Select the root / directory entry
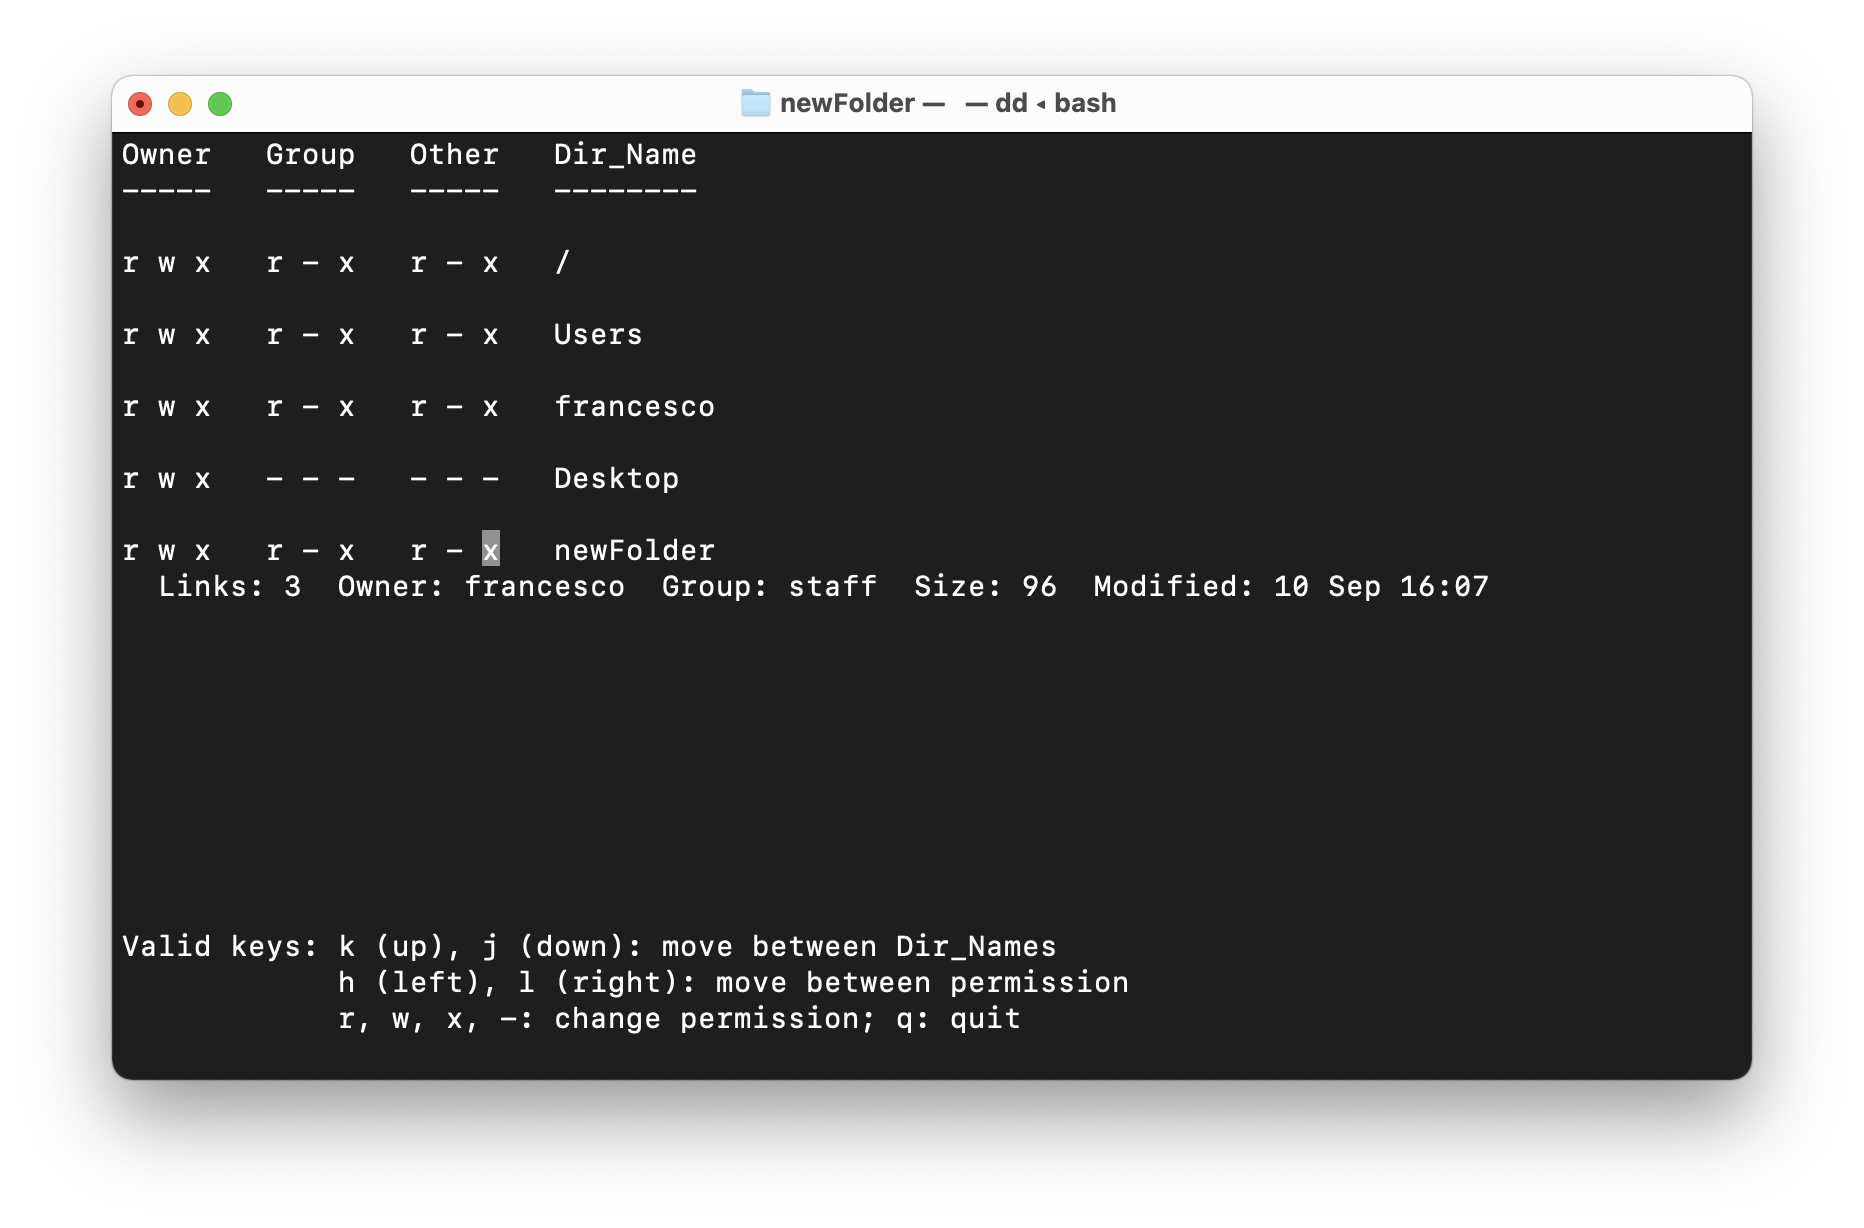Image resolution: width=1864 pixels, height=1228 pixels. pyautogui.click(x=563, y=263)
